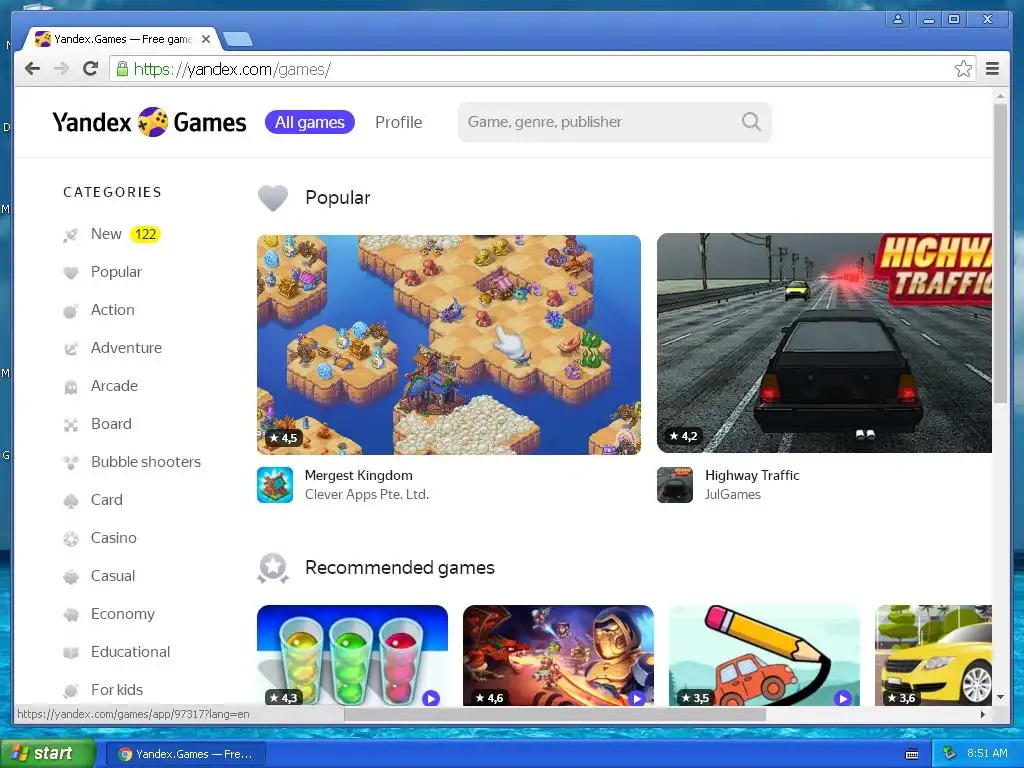This screenshot has height=768, width=1024.
Task: Click the Highway Traffic small app icon
Action: (675, 485)
